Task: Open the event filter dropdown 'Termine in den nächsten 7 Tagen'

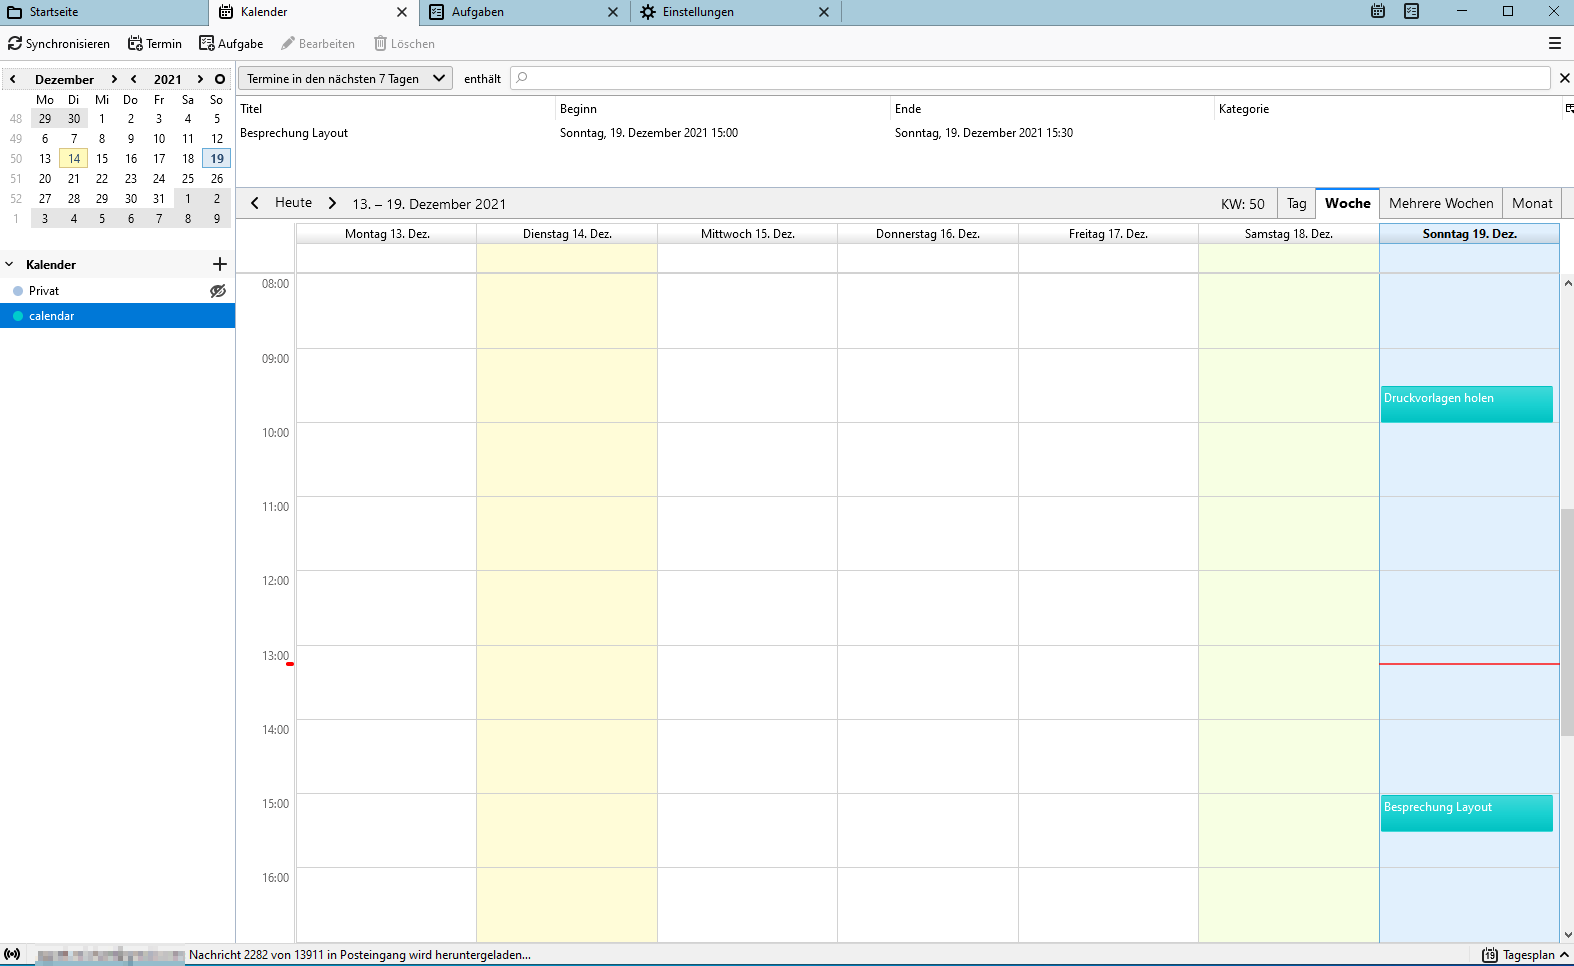Action: tap(345, 79)
